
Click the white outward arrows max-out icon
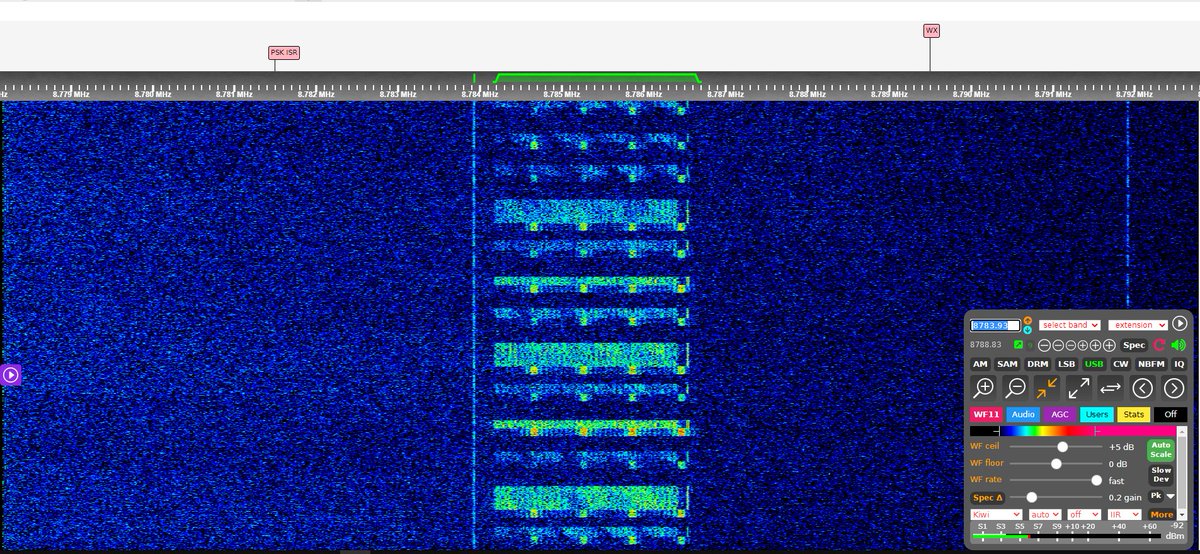[1079, 388]
